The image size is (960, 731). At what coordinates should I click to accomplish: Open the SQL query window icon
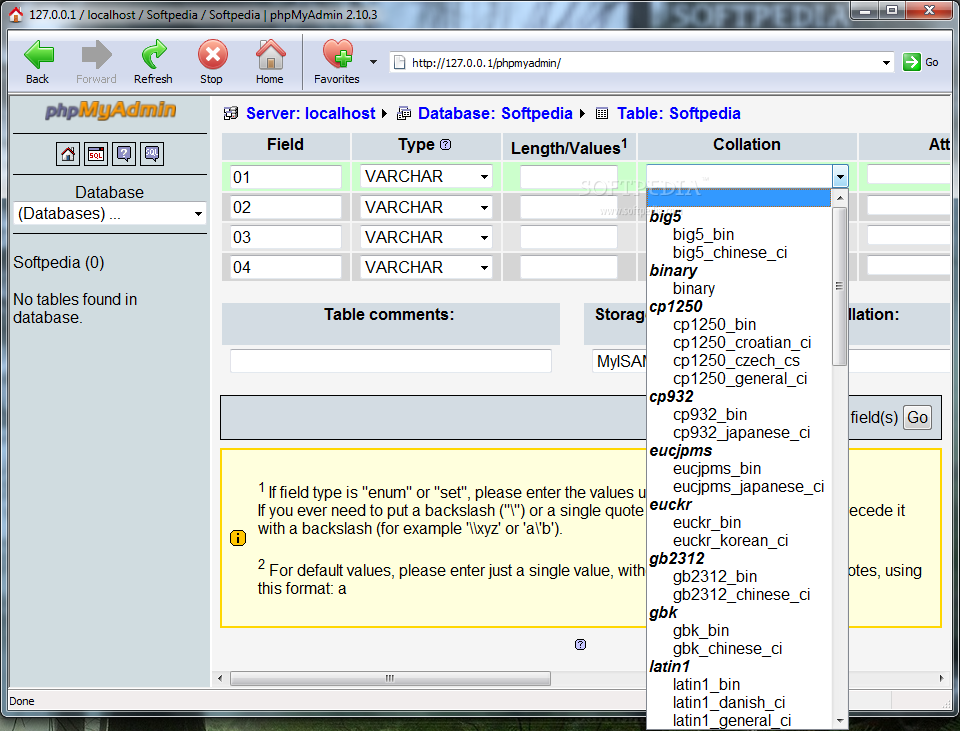(x=96, y=154)
